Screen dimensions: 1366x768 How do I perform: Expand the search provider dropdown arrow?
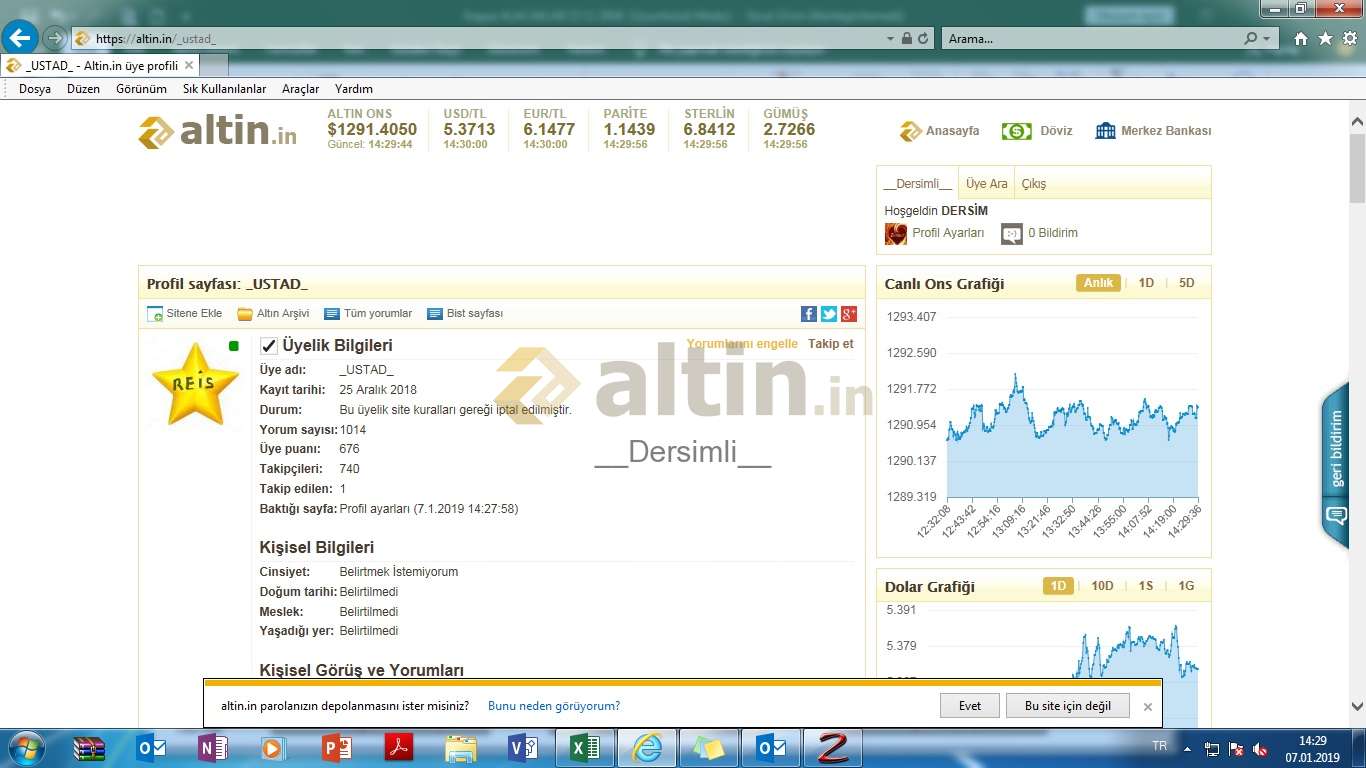tap(1267, 38)
